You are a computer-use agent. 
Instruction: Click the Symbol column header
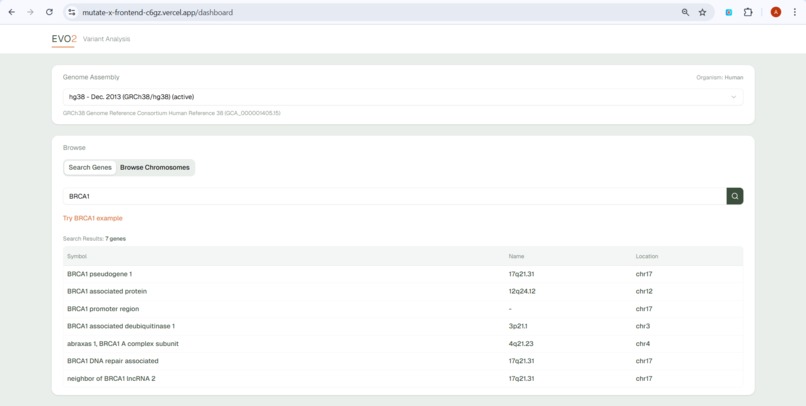[x=77, y=256]
